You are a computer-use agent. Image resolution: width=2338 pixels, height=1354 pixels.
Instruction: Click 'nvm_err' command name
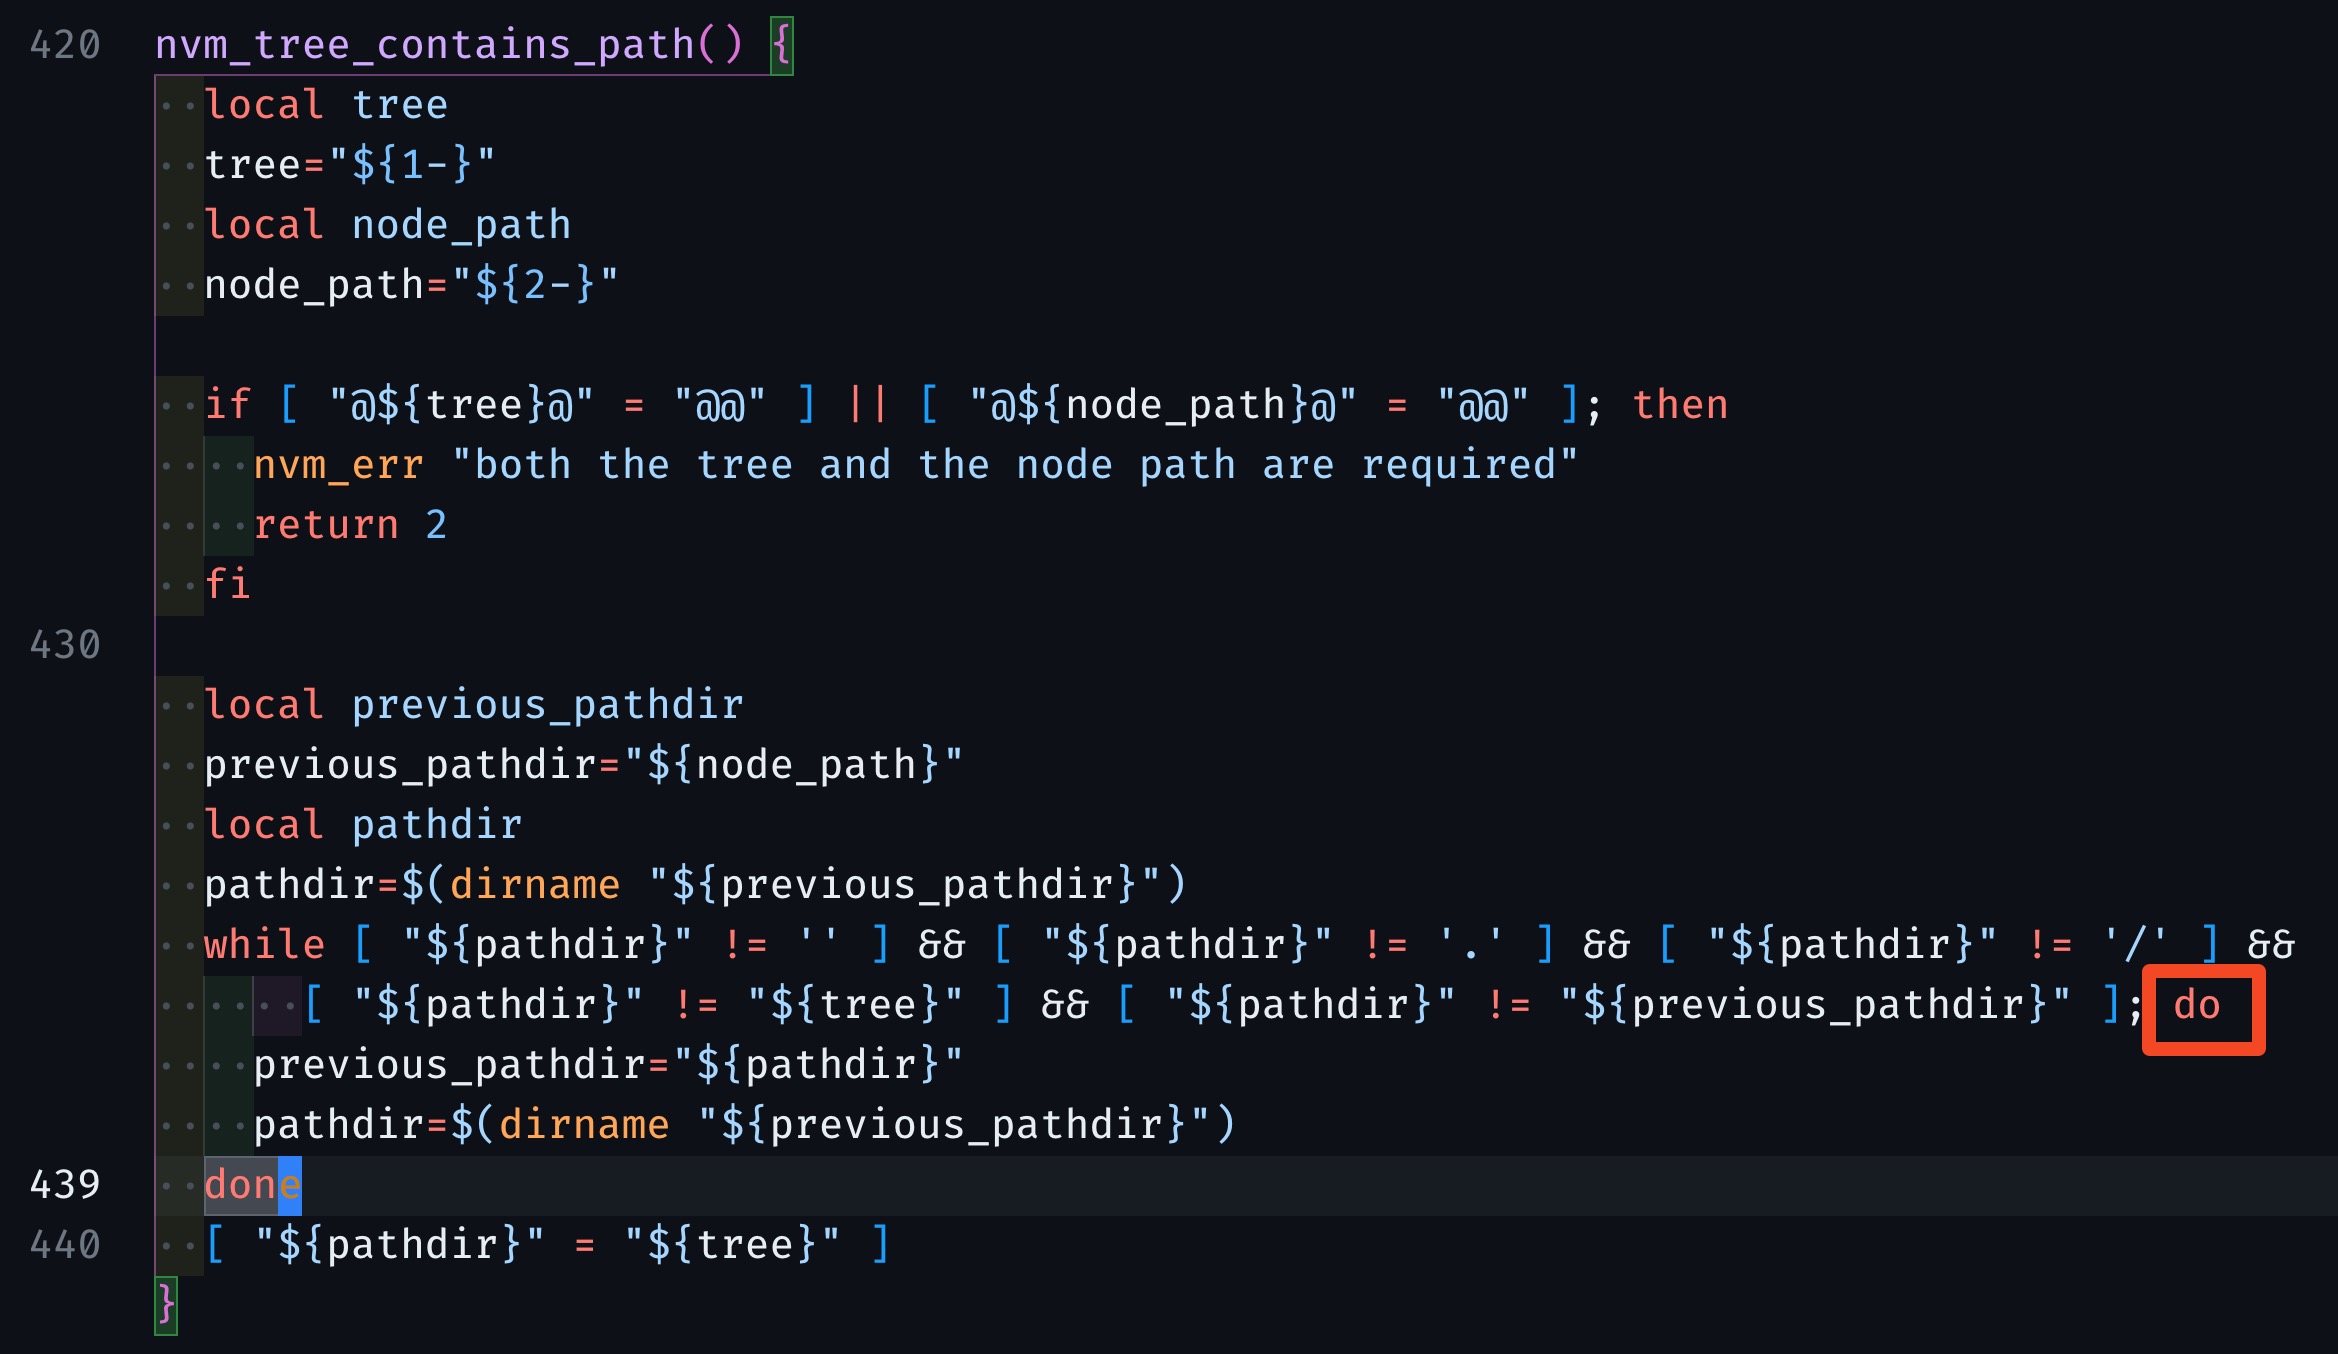338,465
